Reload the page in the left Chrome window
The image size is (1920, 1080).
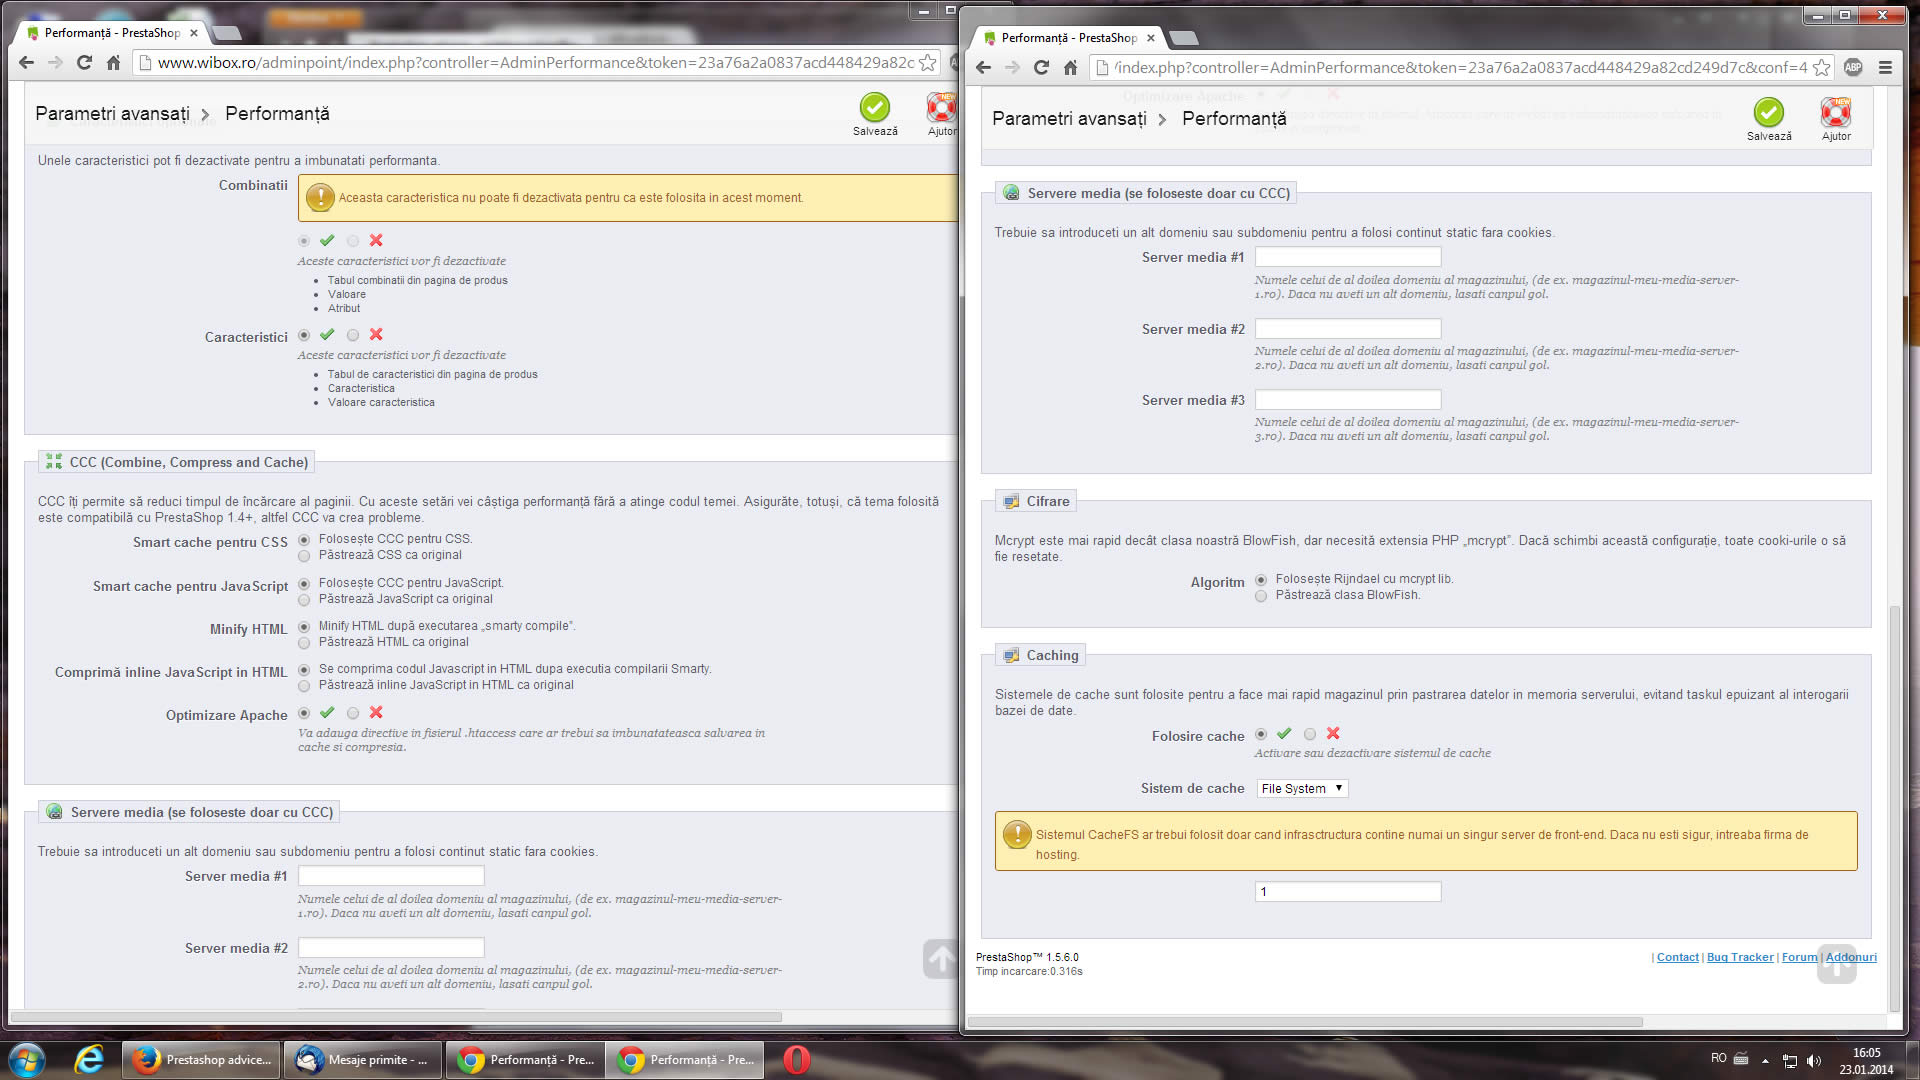(x=84, y=63)
